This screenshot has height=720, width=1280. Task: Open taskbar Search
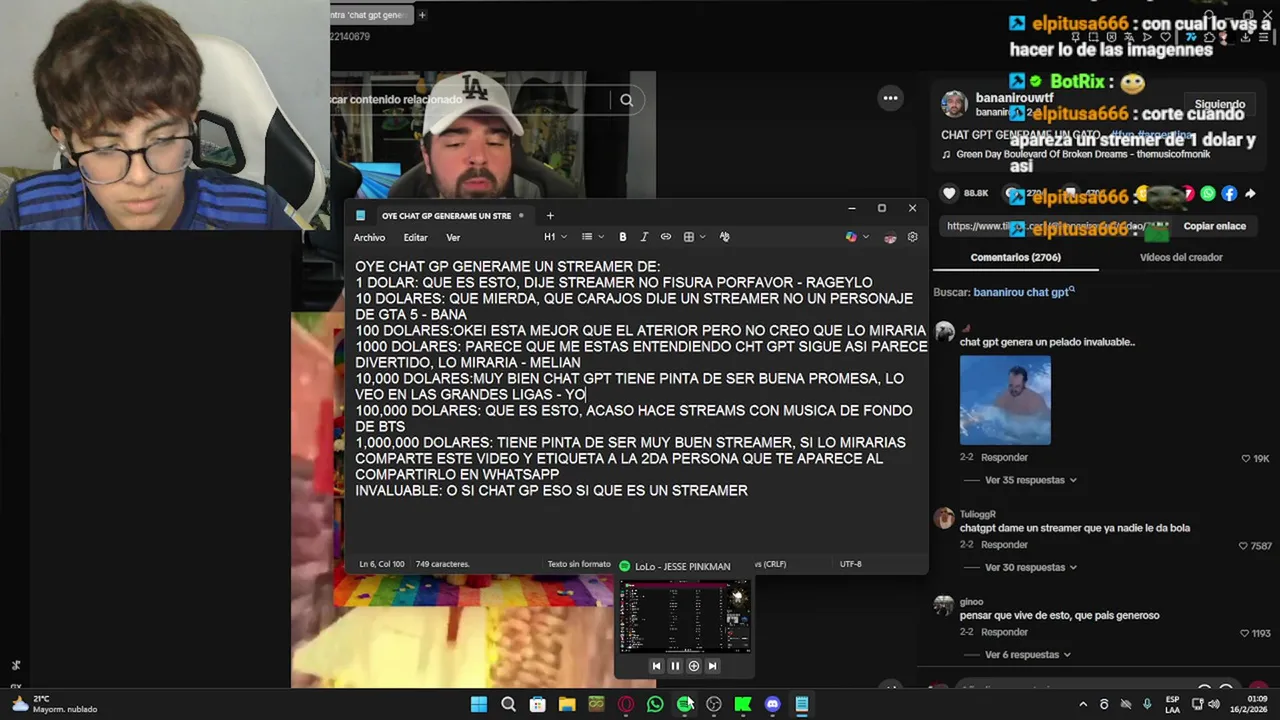click(508, 704)
